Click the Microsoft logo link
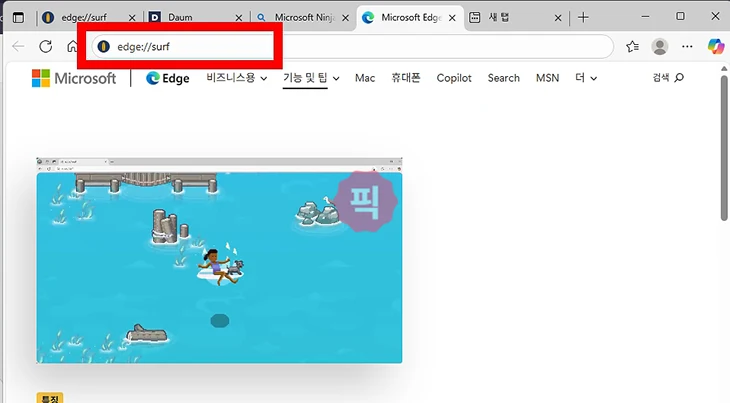 [74, 78]
